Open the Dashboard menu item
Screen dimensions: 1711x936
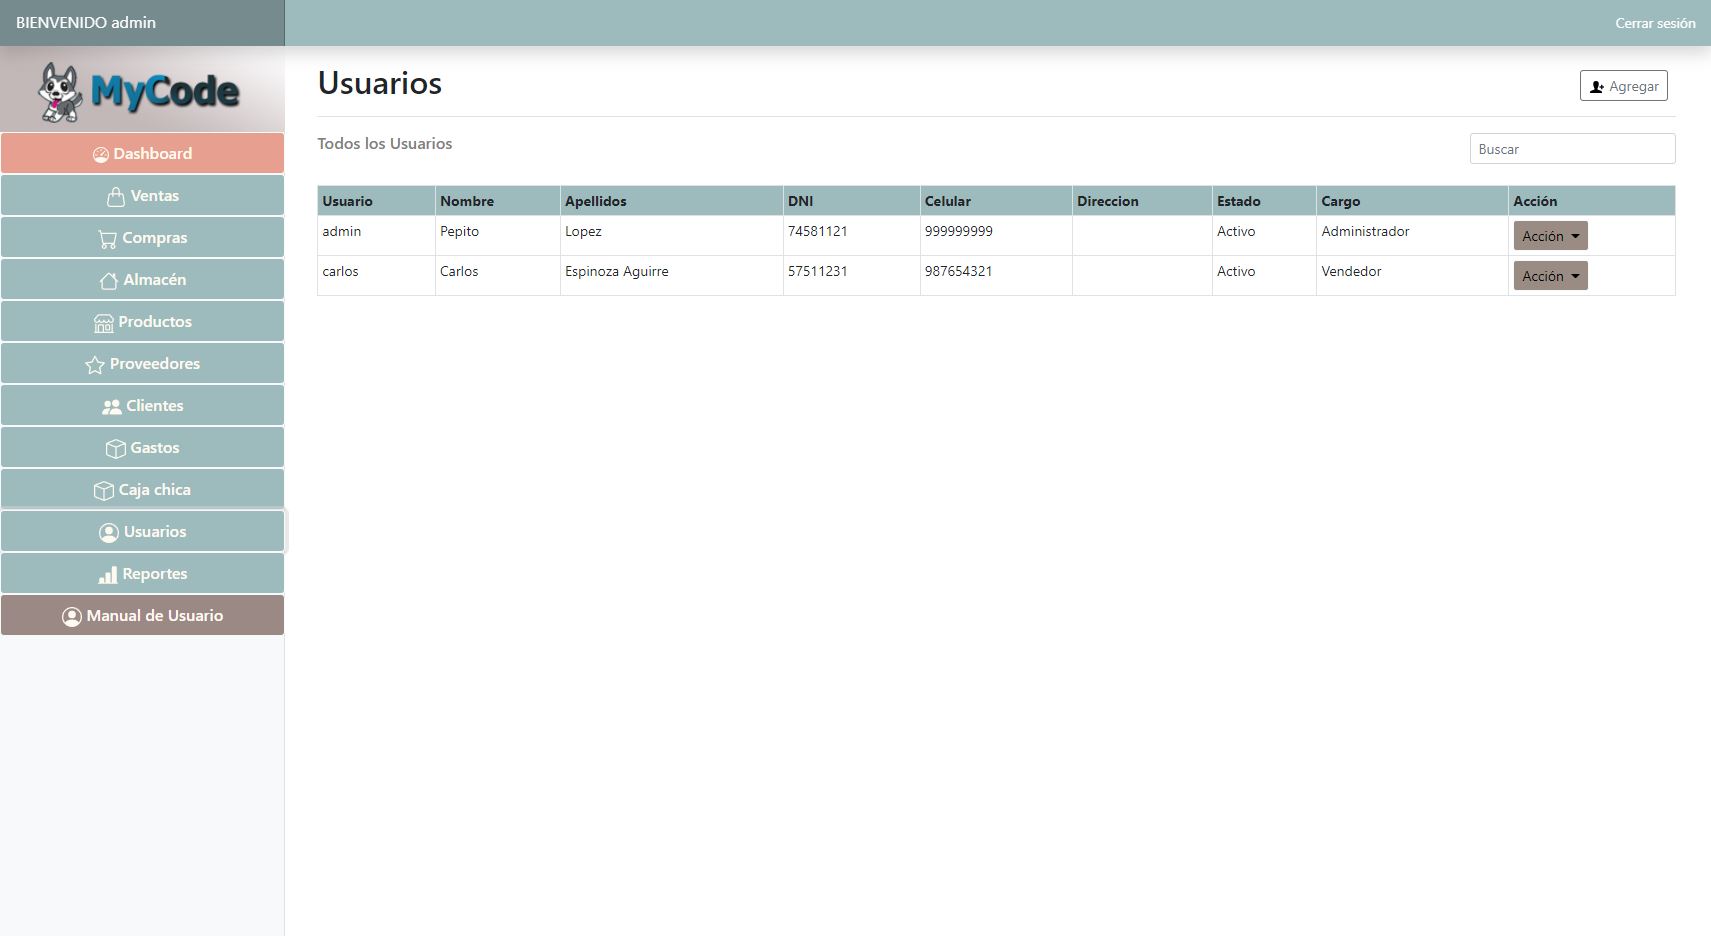coord(142,154)
